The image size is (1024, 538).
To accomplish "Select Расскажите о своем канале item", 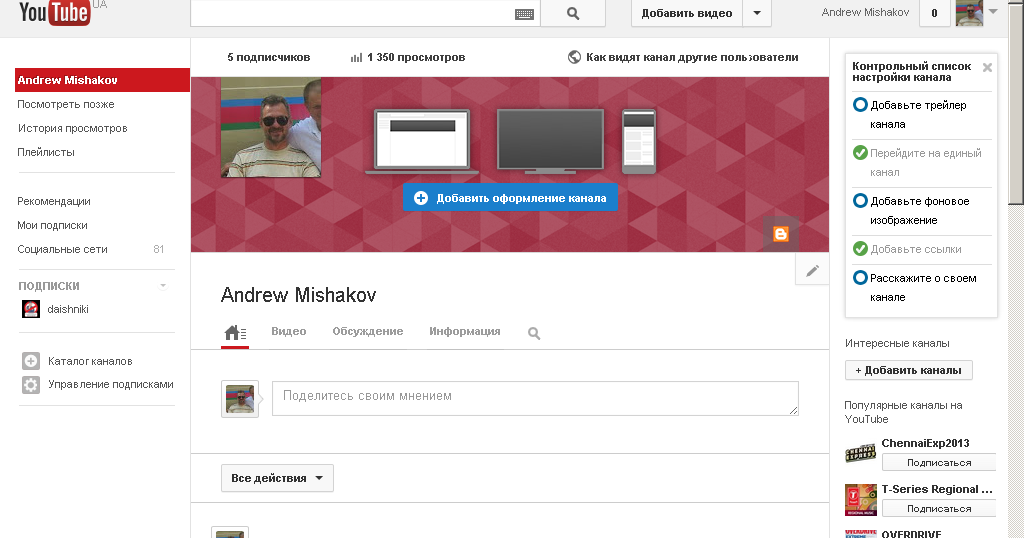I will [x=921, y=288].
